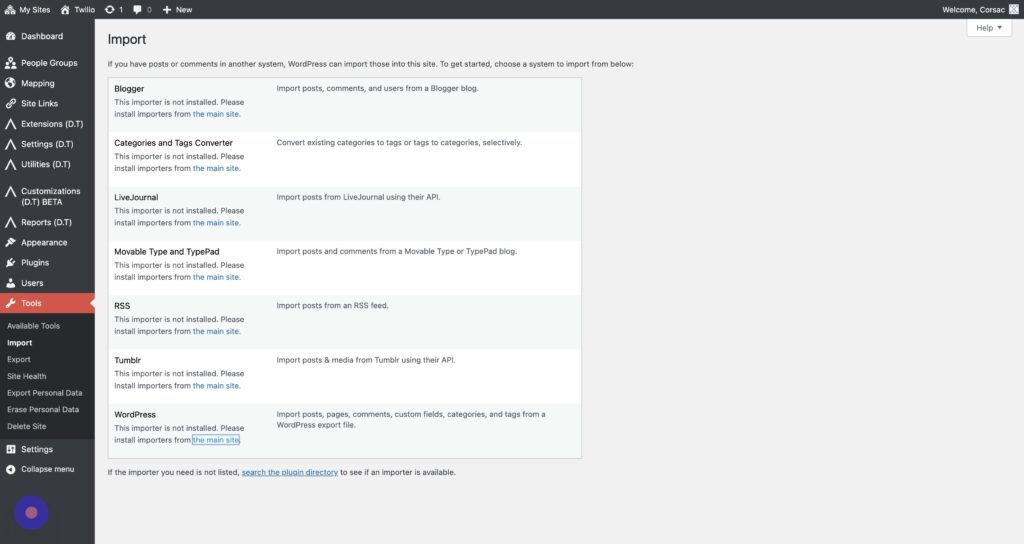Click the Mapping globe icon
This screenshot has height=544, width=1024.
(x=11, y=83)
